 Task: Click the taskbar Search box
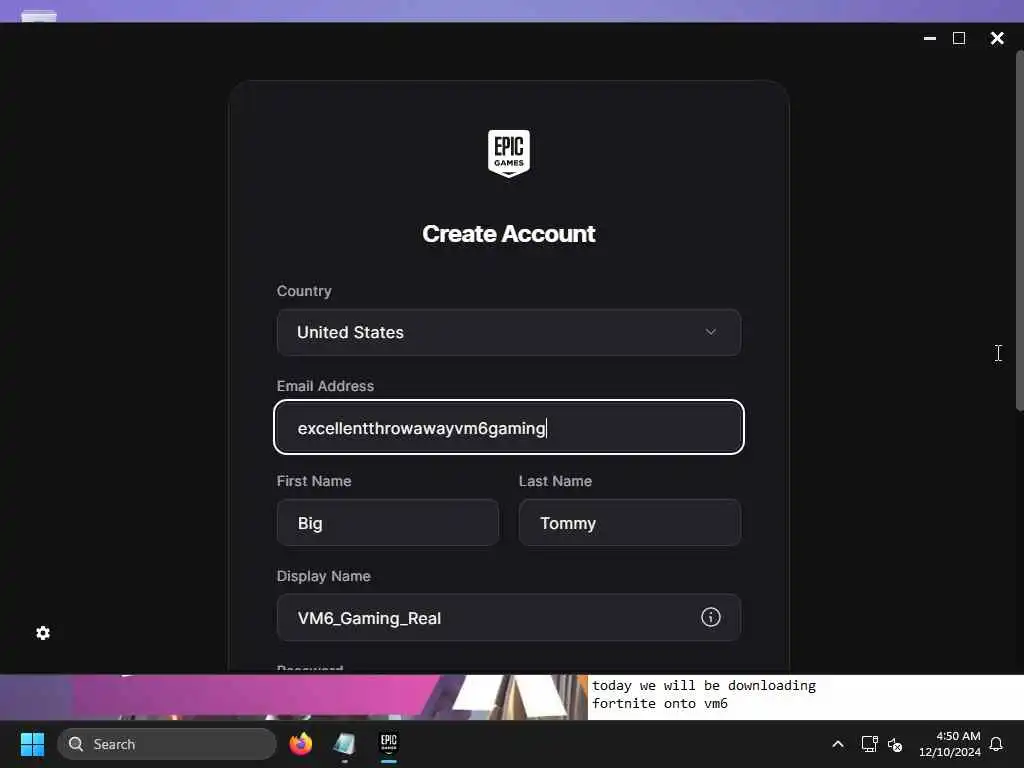(x=167, y=744)
